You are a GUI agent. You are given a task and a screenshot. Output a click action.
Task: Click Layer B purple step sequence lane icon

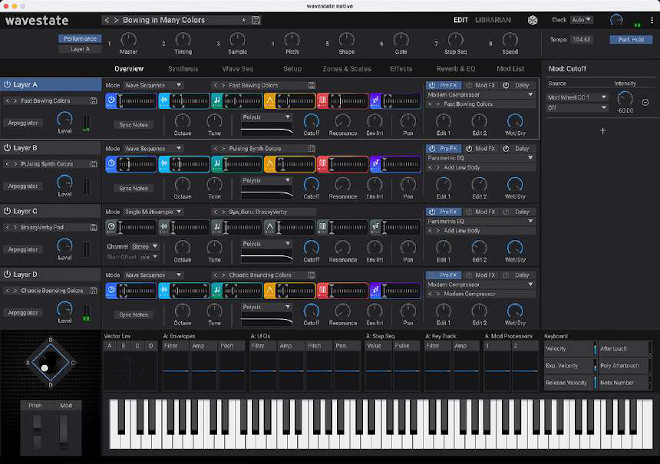click(375, 163)
